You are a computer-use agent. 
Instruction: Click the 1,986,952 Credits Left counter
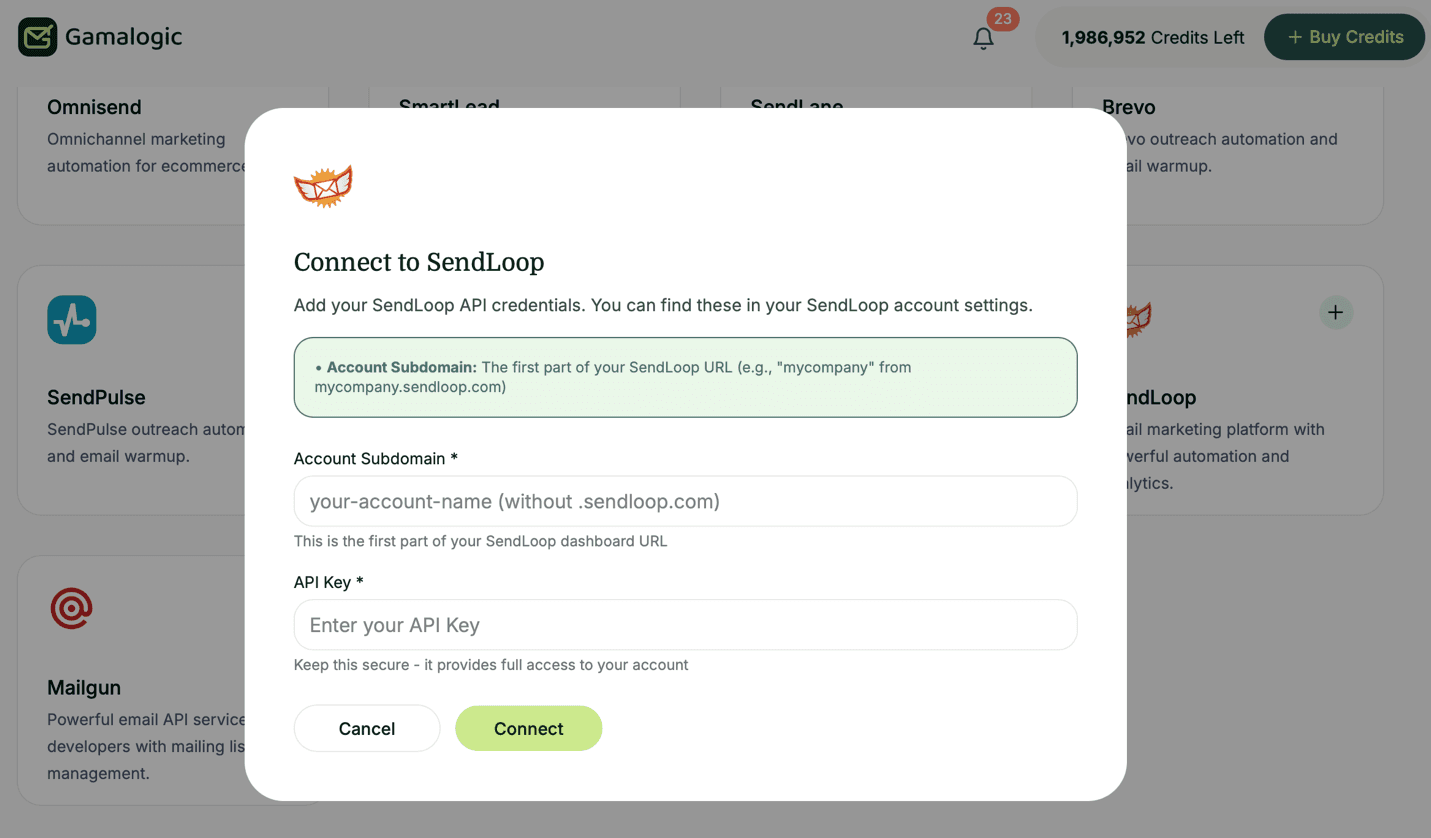click(x=1152, y=37)
